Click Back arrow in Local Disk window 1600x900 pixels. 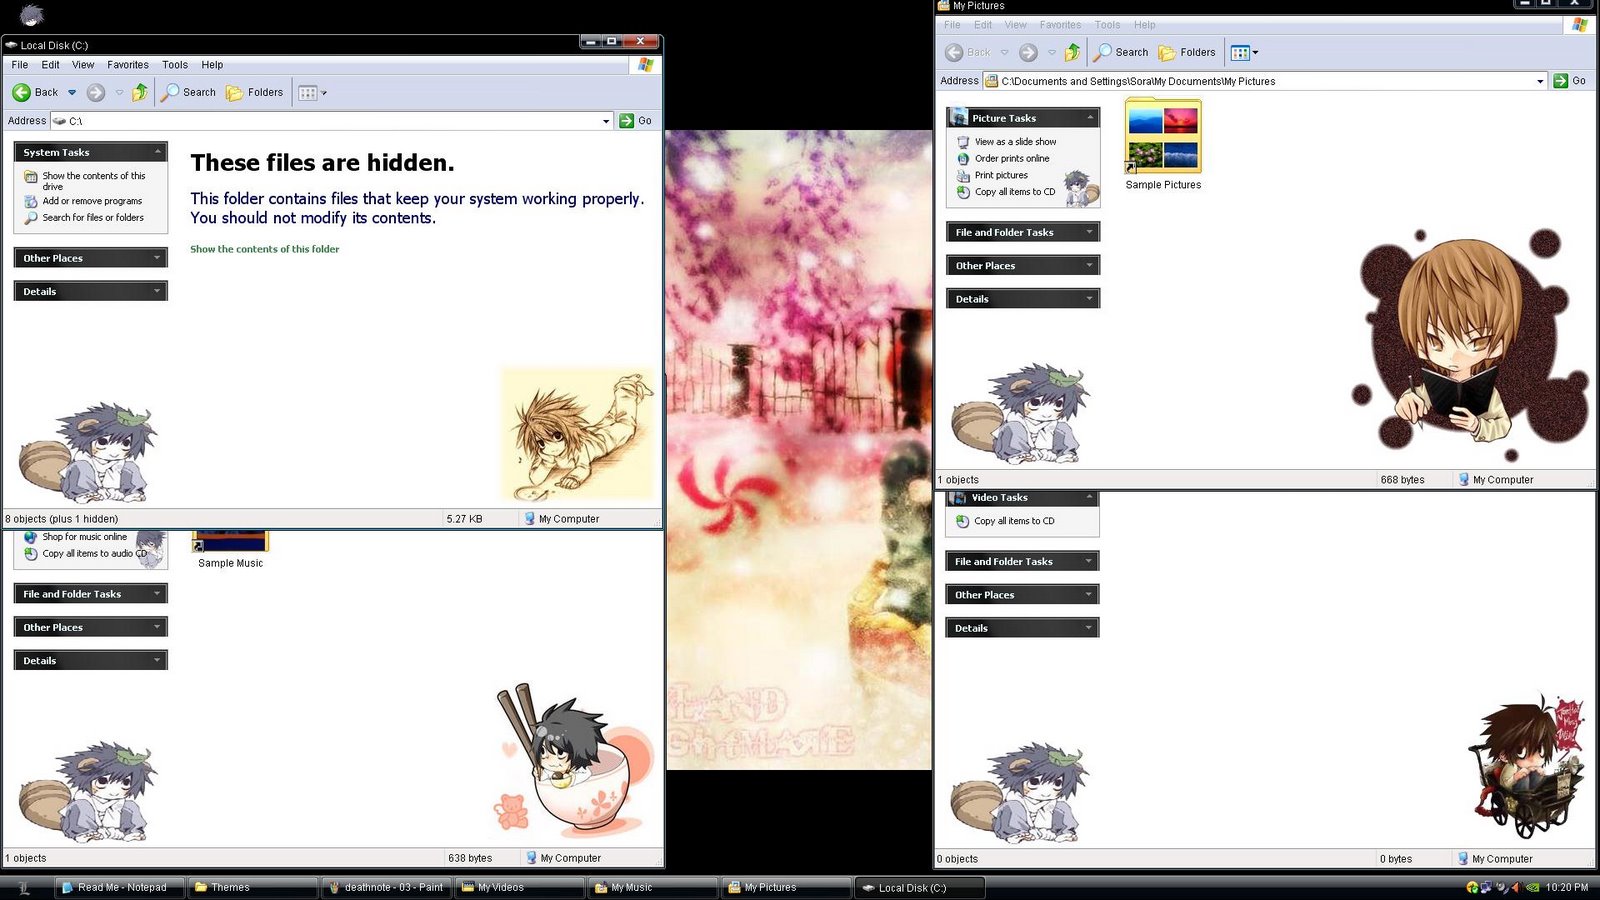point(22,92)
